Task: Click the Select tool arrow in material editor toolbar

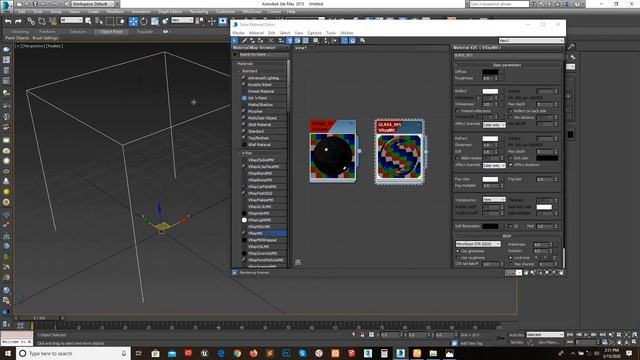Action: pos(235,40)
